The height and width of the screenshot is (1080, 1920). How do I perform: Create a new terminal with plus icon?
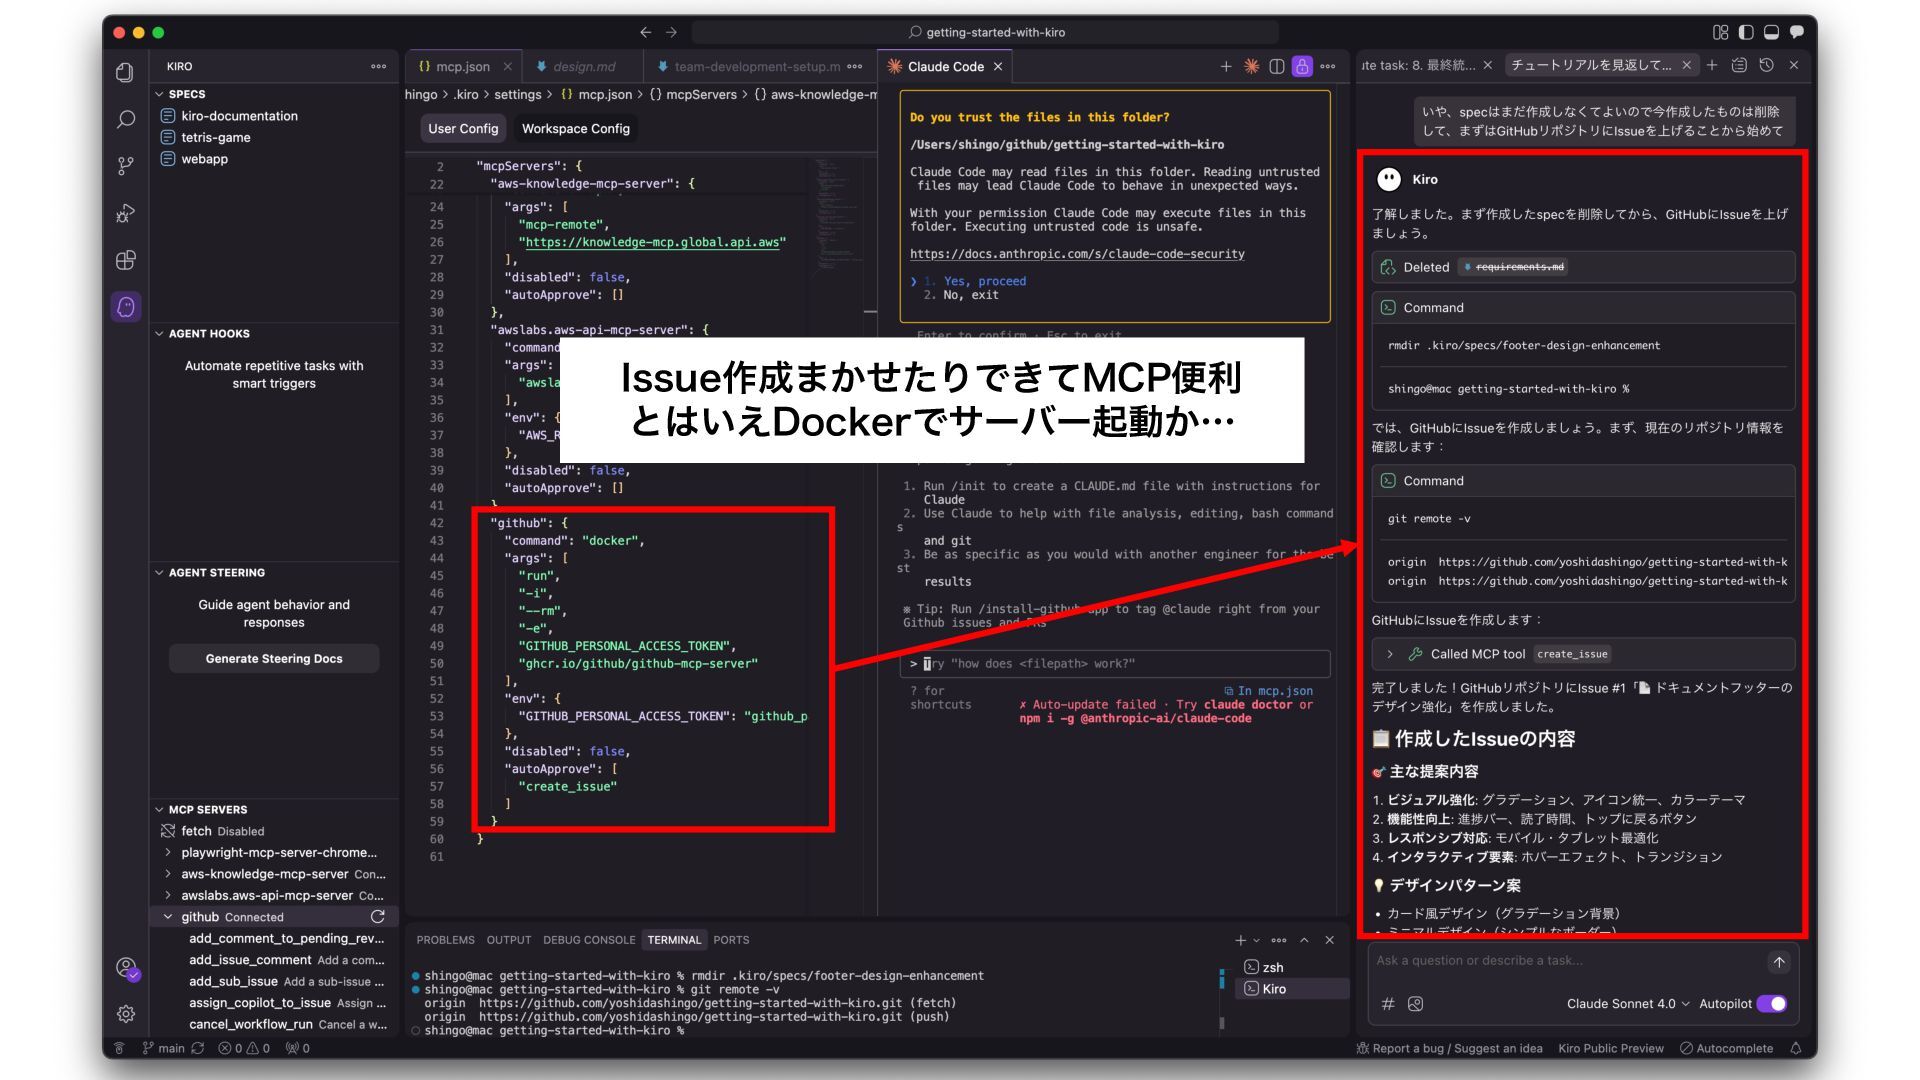click(1240, 940)
